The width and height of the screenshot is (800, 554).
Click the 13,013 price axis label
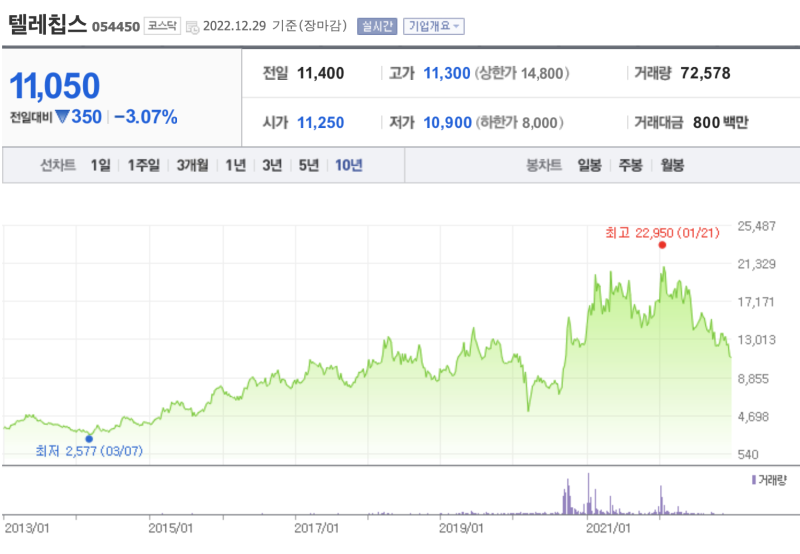click(757, 340)
